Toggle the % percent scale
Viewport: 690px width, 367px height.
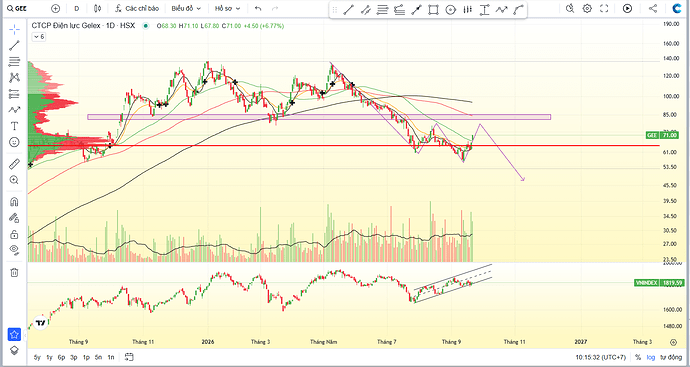(638, 357)
